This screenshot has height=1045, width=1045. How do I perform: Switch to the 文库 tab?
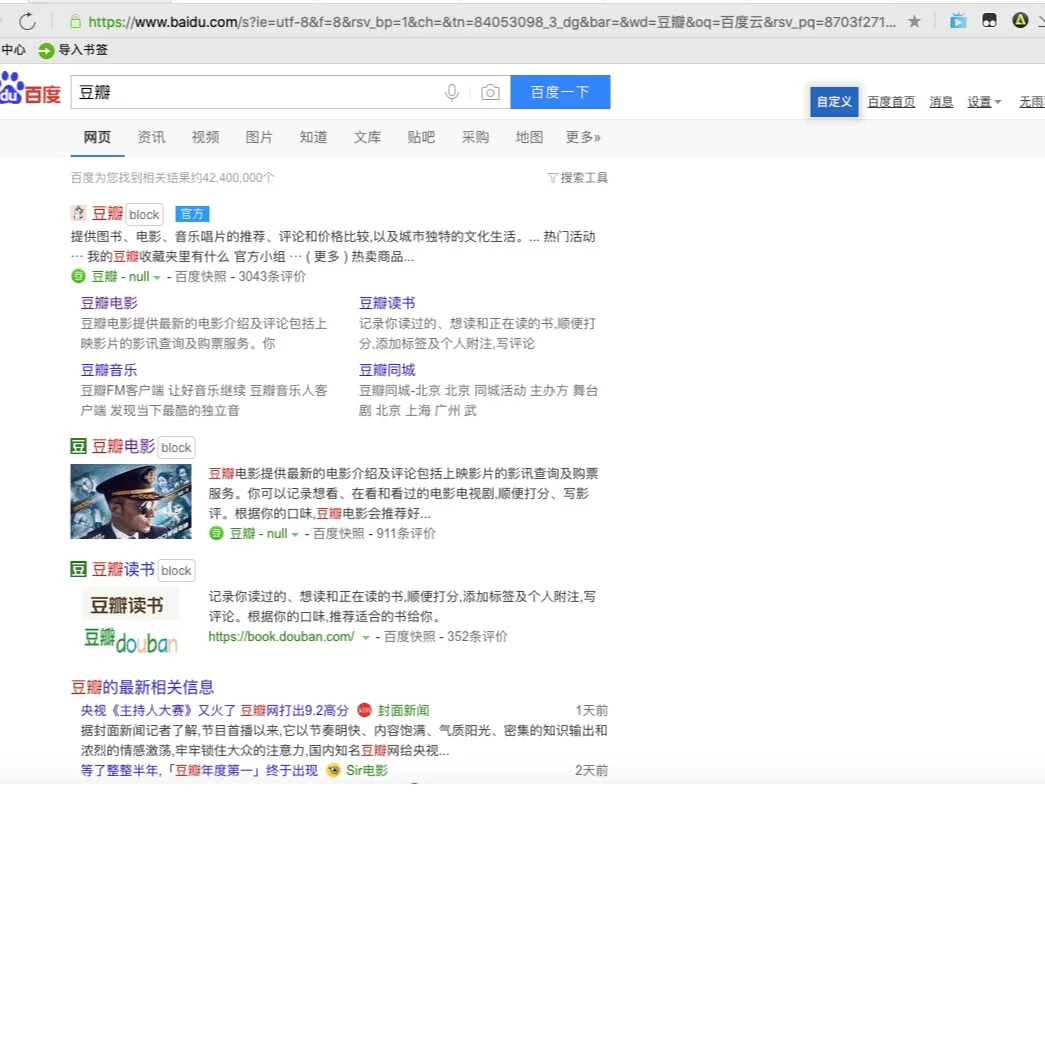[367, 137]
